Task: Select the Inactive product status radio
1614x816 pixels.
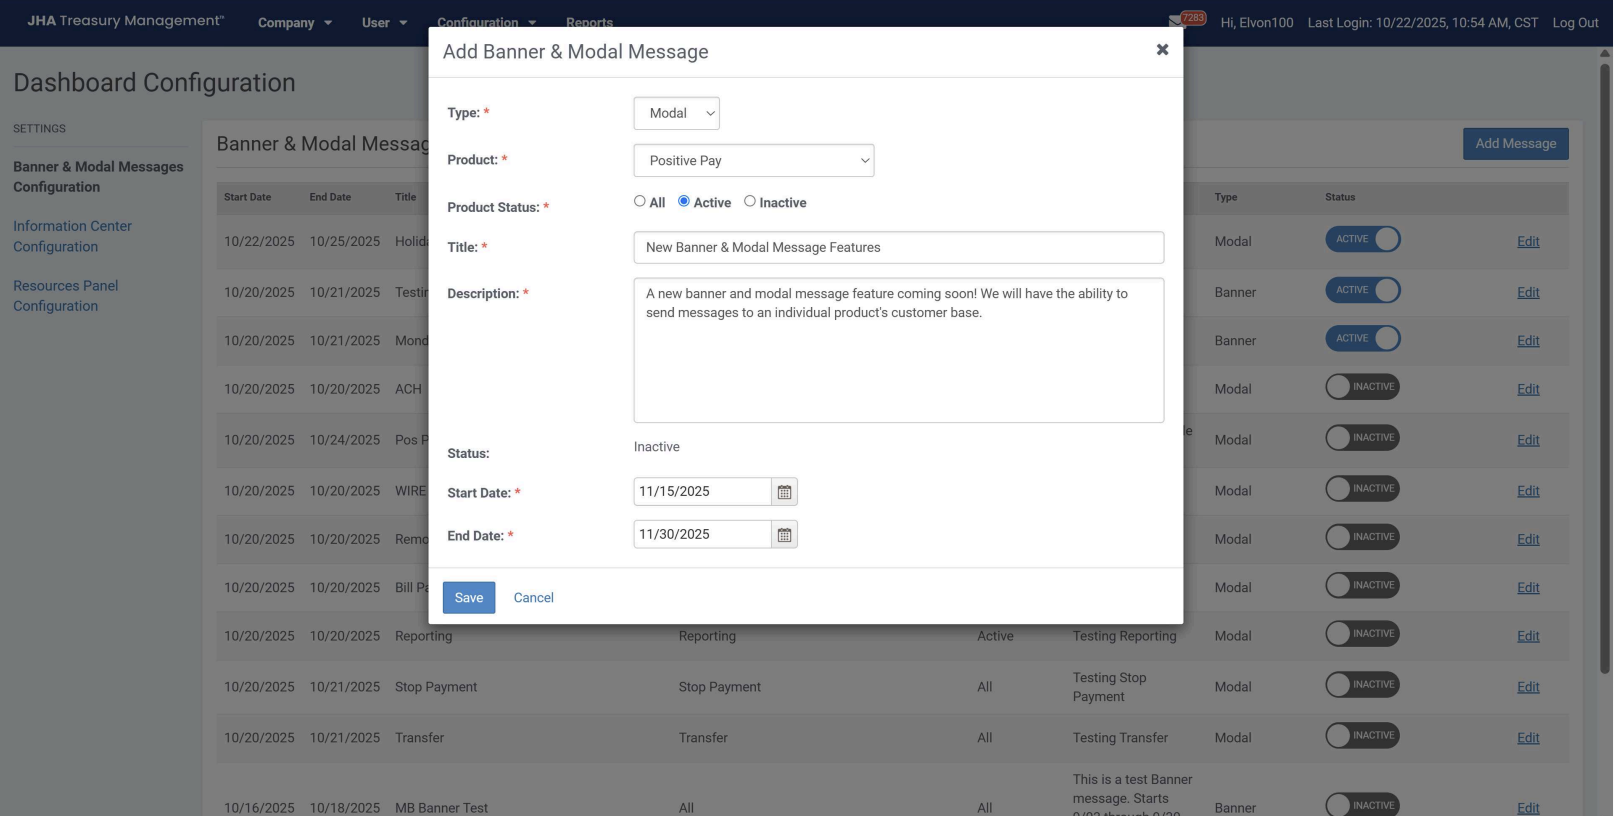Action: pyautogui.click(x=750, y=201)
